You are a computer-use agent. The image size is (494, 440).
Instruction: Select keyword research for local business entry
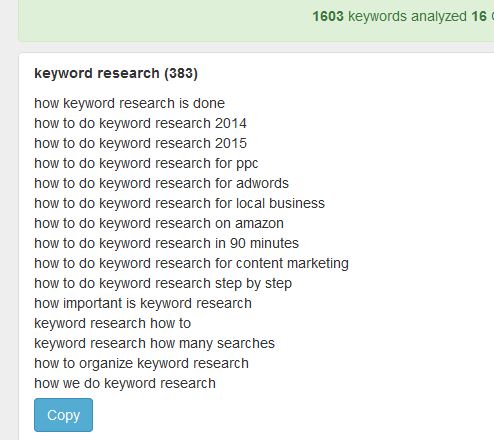click(179, 203)
